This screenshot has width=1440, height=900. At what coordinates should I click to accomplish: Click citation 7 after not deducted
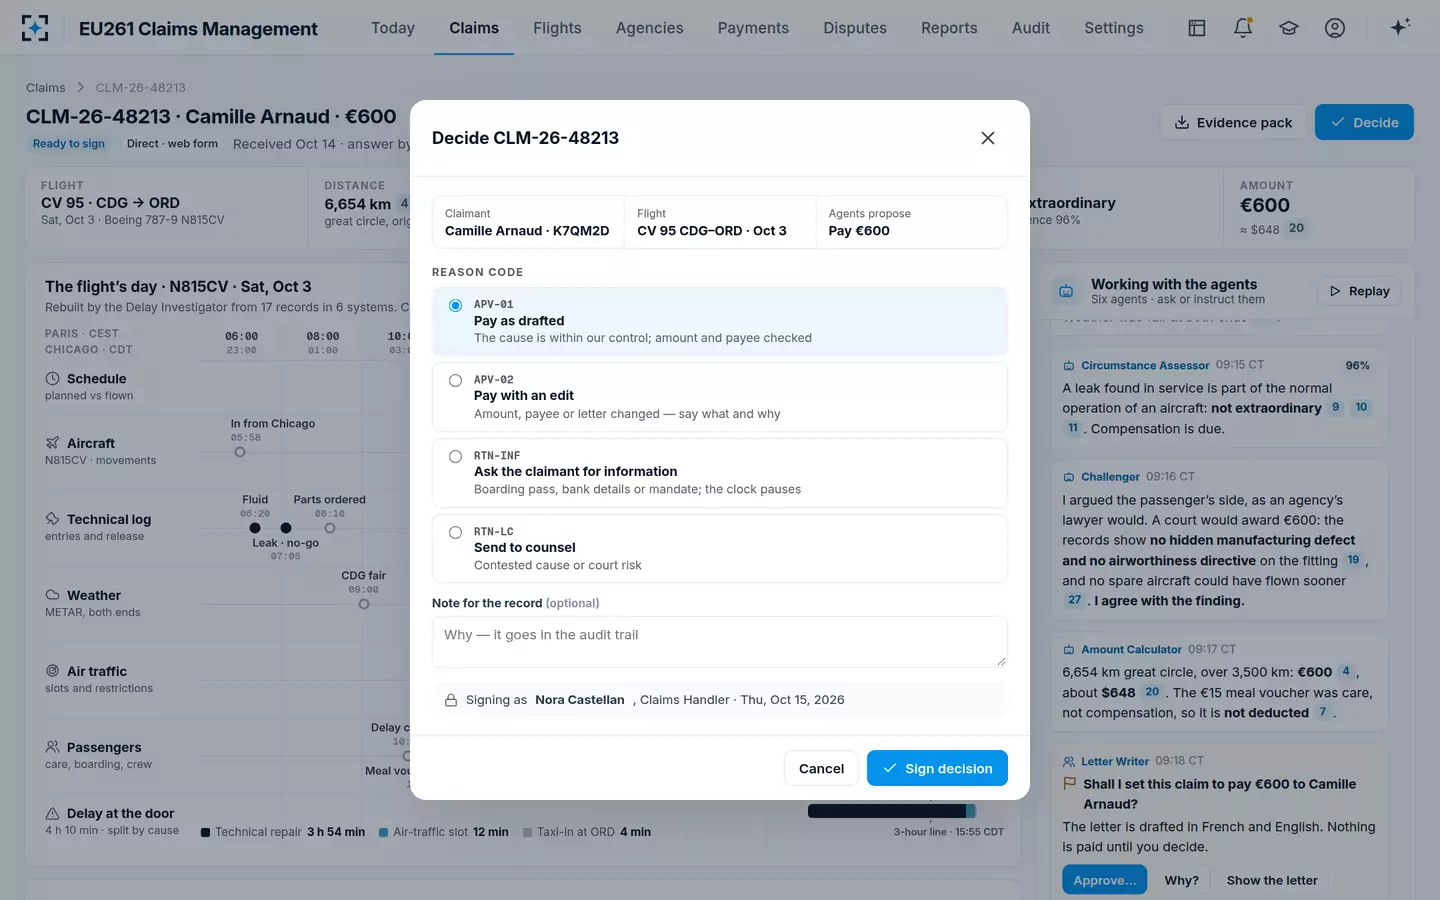pos(1323,712)
